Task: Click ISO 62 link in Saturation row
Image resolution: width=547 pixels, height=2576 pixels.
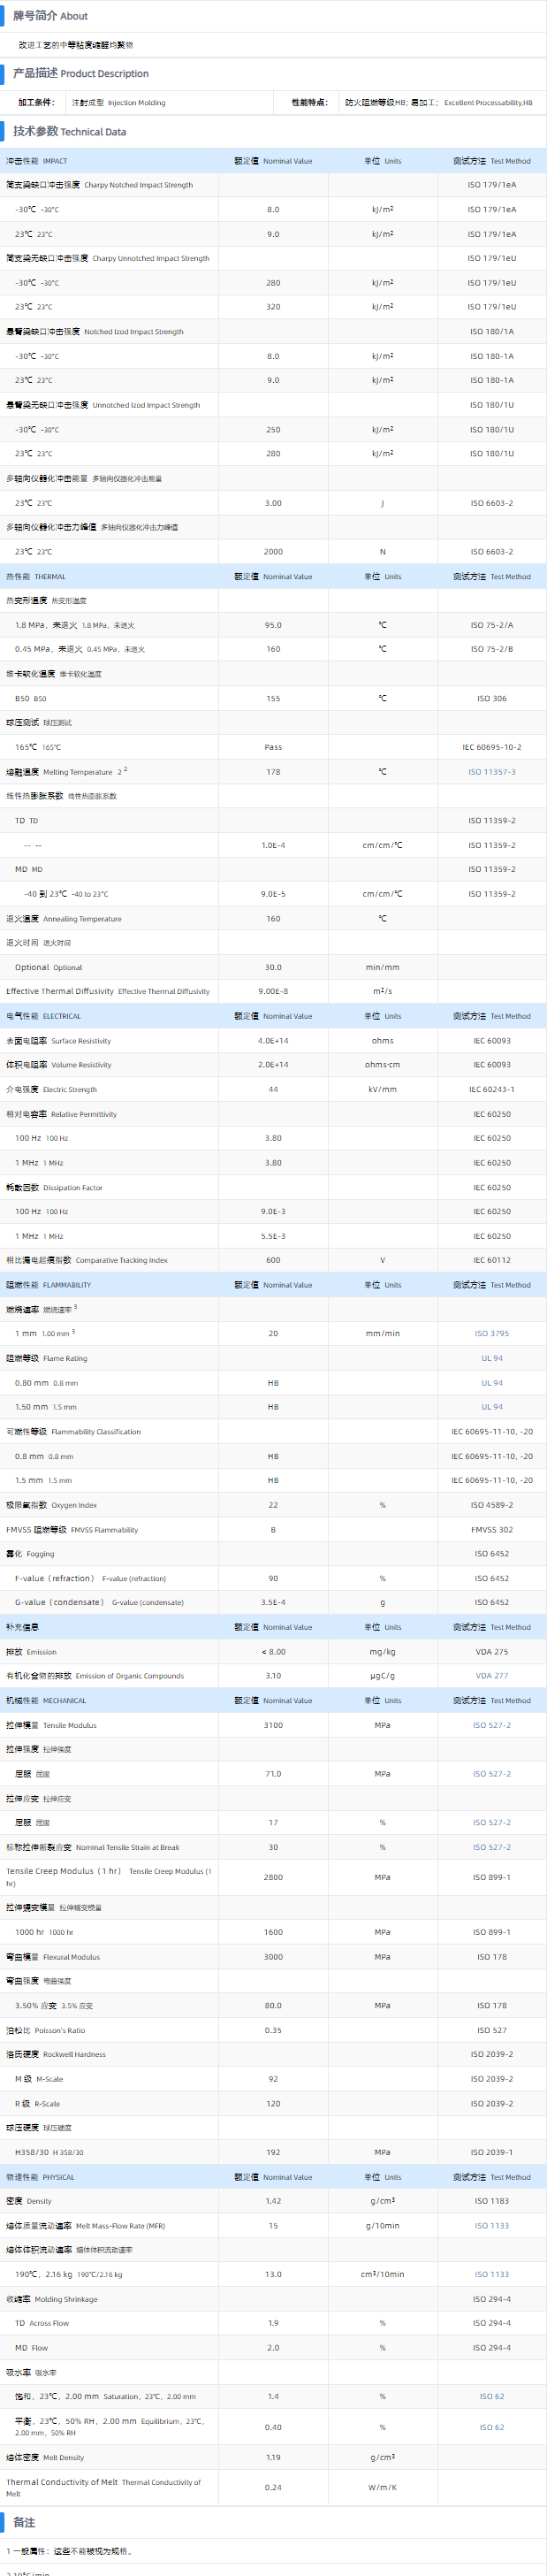Action: coord(491,2397)
